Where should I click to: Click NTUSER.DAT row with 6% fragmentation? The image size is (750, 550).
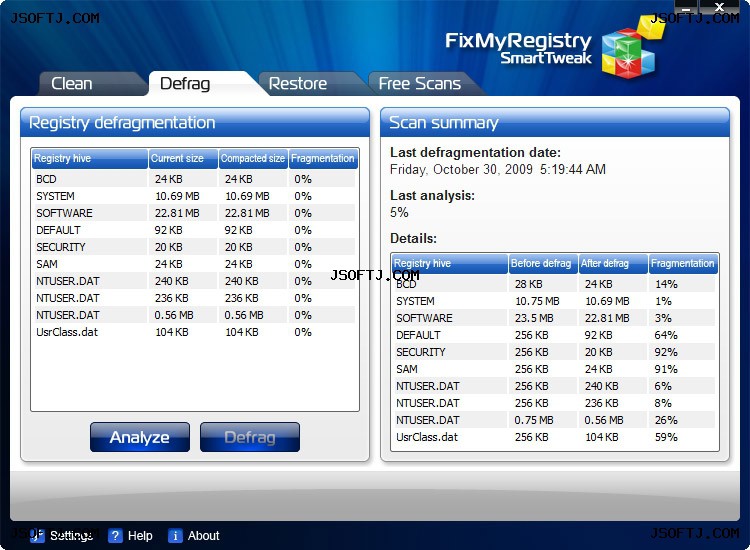point(554,386)
